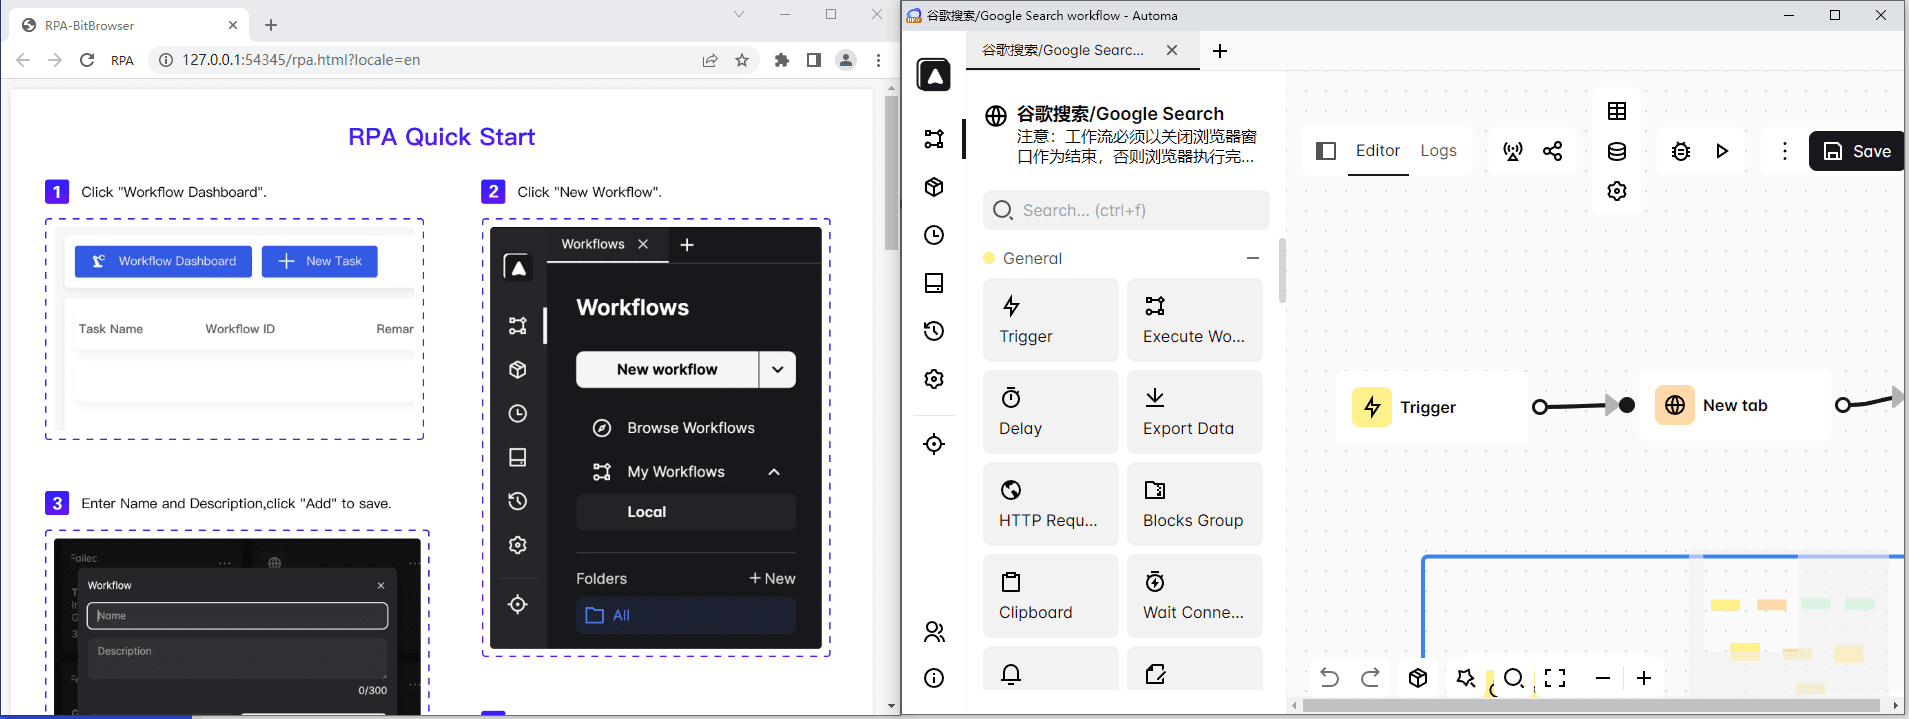Screen dimensions: 1909x719
Task: Select the Editor tab
Action: click(1377, 151)
